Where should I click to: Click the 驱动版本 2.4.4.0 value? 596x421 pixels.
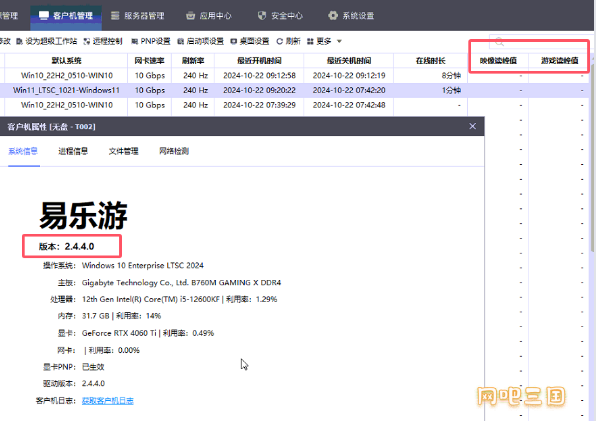(x=93, y=383)
